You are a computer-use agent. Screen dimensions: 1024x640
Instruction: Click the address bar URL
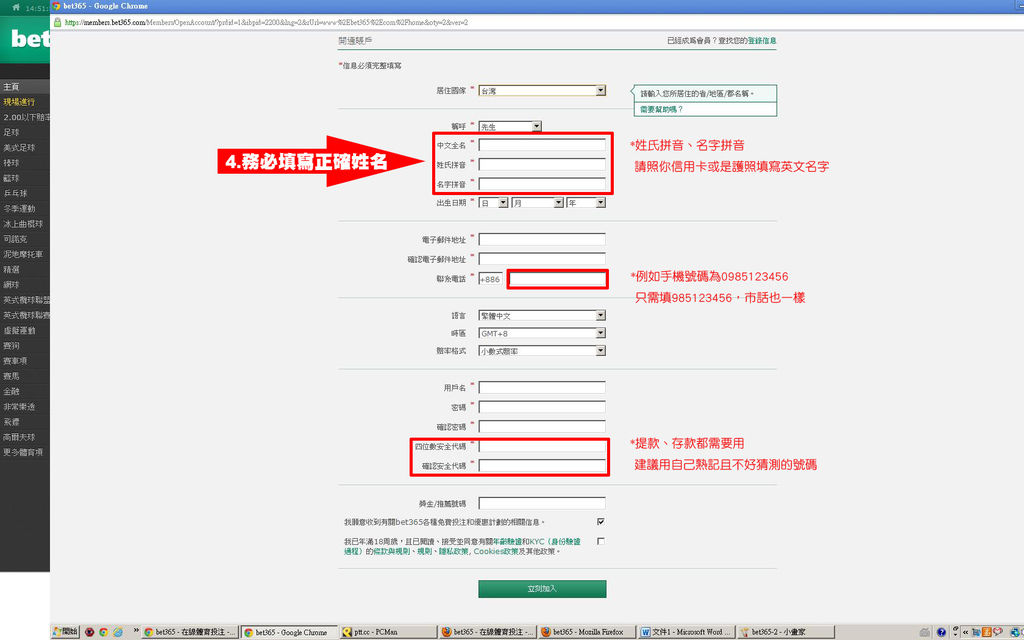(266, 22)
